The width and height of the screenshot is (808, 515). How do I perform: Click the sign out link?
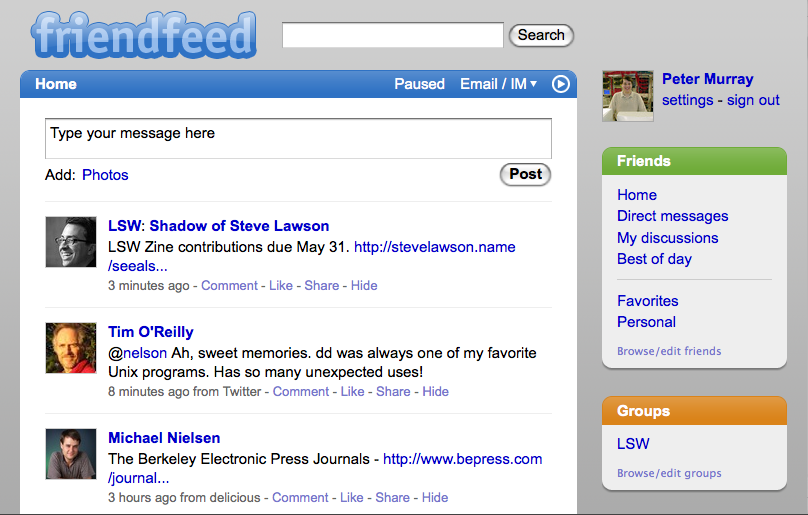pyautogui.click(x=753, y=100)
